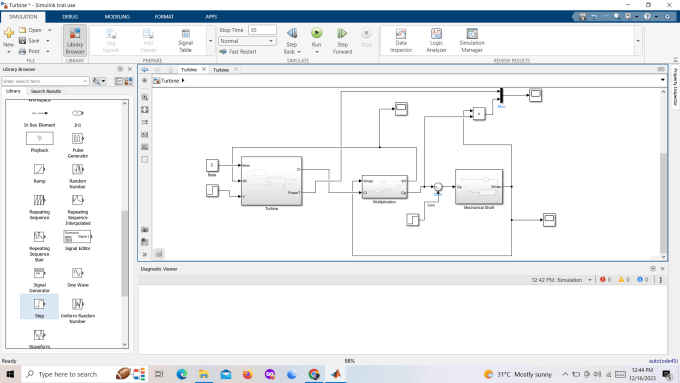Open the Run button dropdown arrow
The height and width of the screenshot is (383, 680).
coord(317,52)
